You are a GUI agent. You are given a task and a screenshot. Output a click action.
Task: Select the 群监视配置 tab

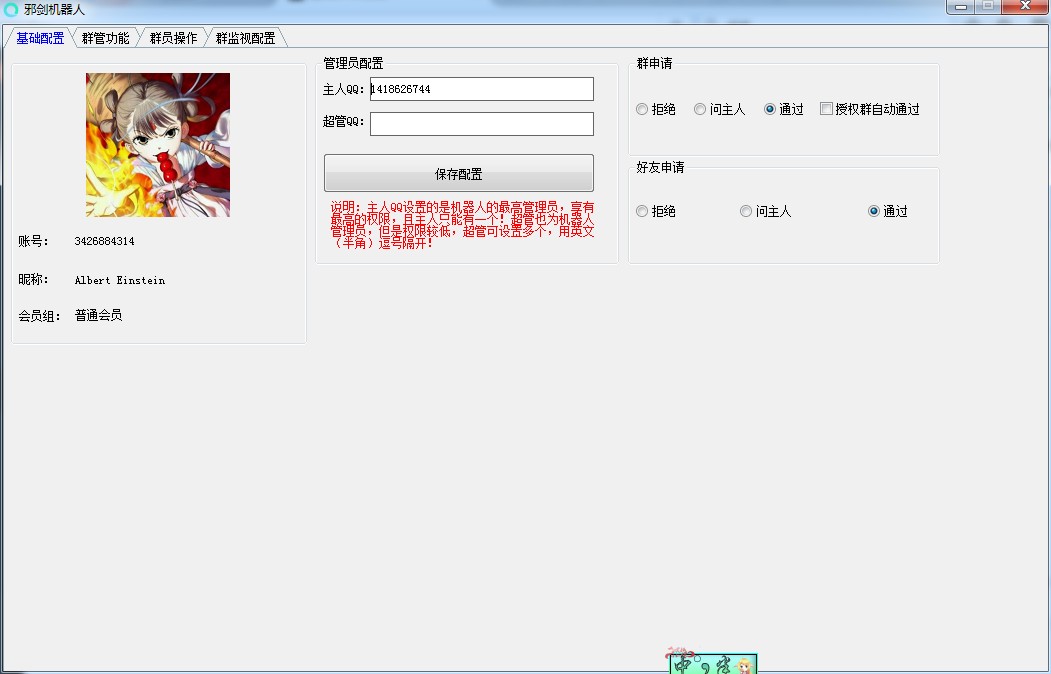coord(245,38)
